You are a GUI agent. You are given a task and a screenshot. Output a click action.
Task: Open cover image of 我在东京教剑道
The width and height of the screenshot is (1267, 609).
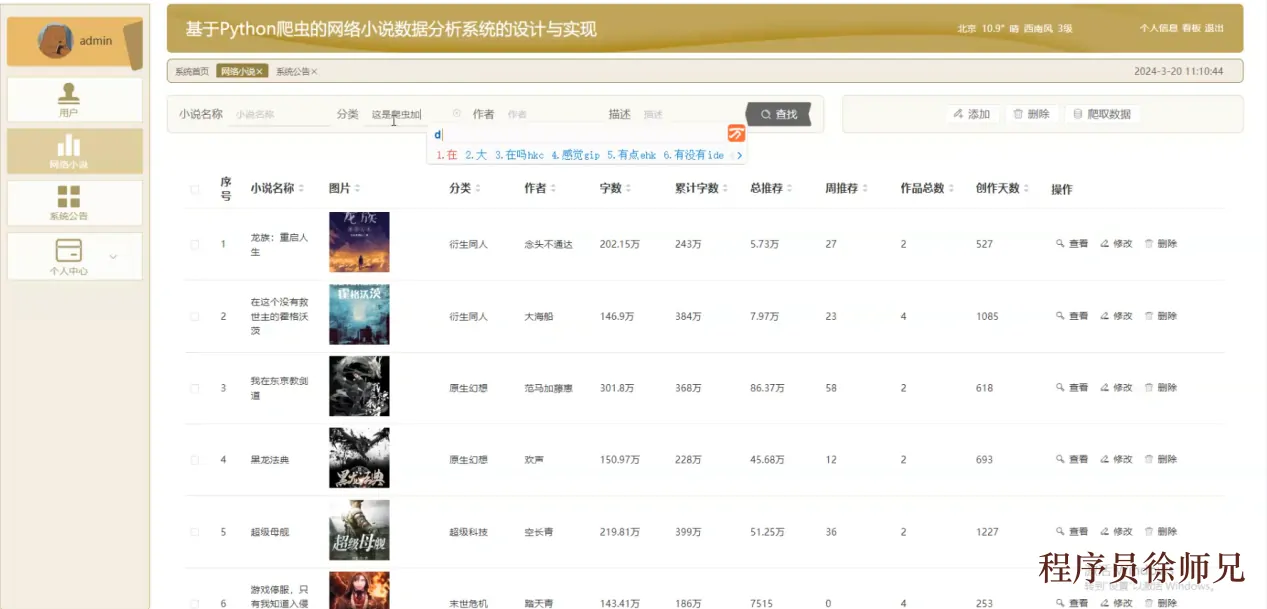(359, 386)
